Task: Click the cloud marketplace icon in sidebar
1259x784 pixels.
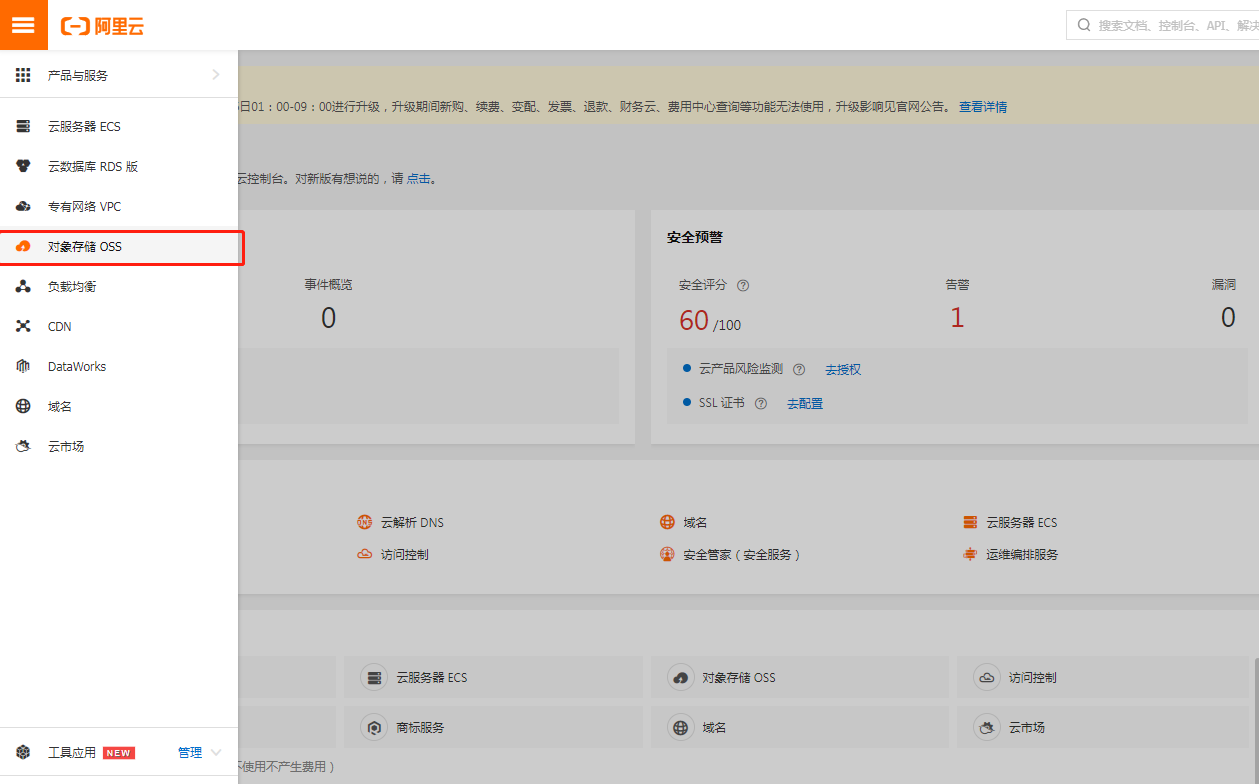Action: point(23,447)
